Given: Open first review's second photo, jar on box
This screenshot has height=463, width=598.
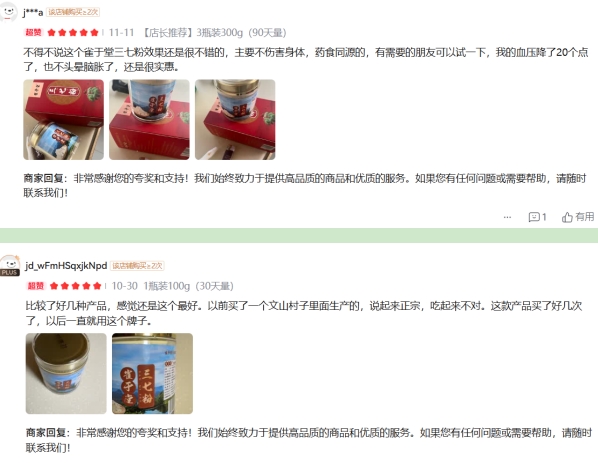Looking at the screenshot, I should pos(149,119).
